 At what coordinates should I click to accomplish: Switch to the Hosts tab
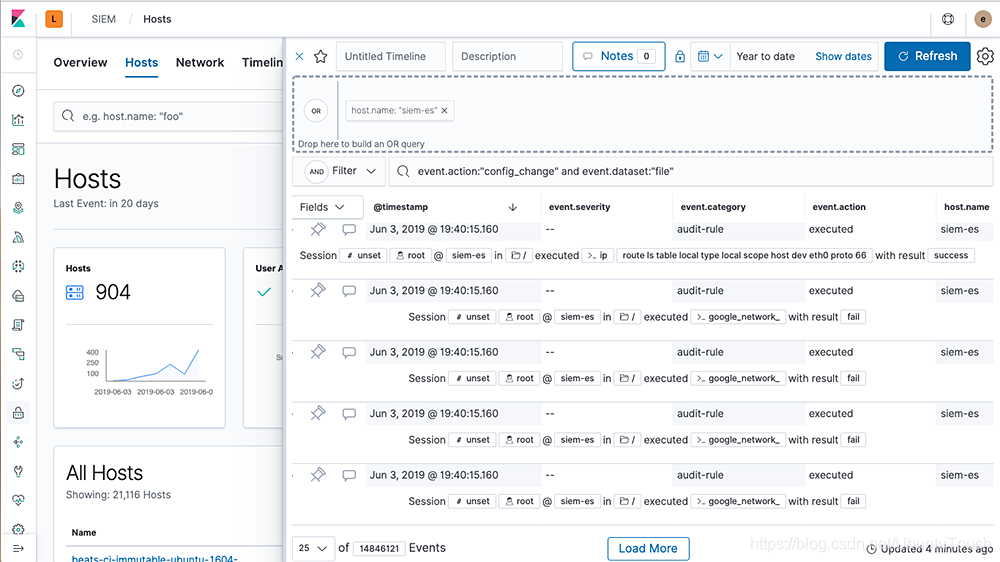(x=142, y=63)
